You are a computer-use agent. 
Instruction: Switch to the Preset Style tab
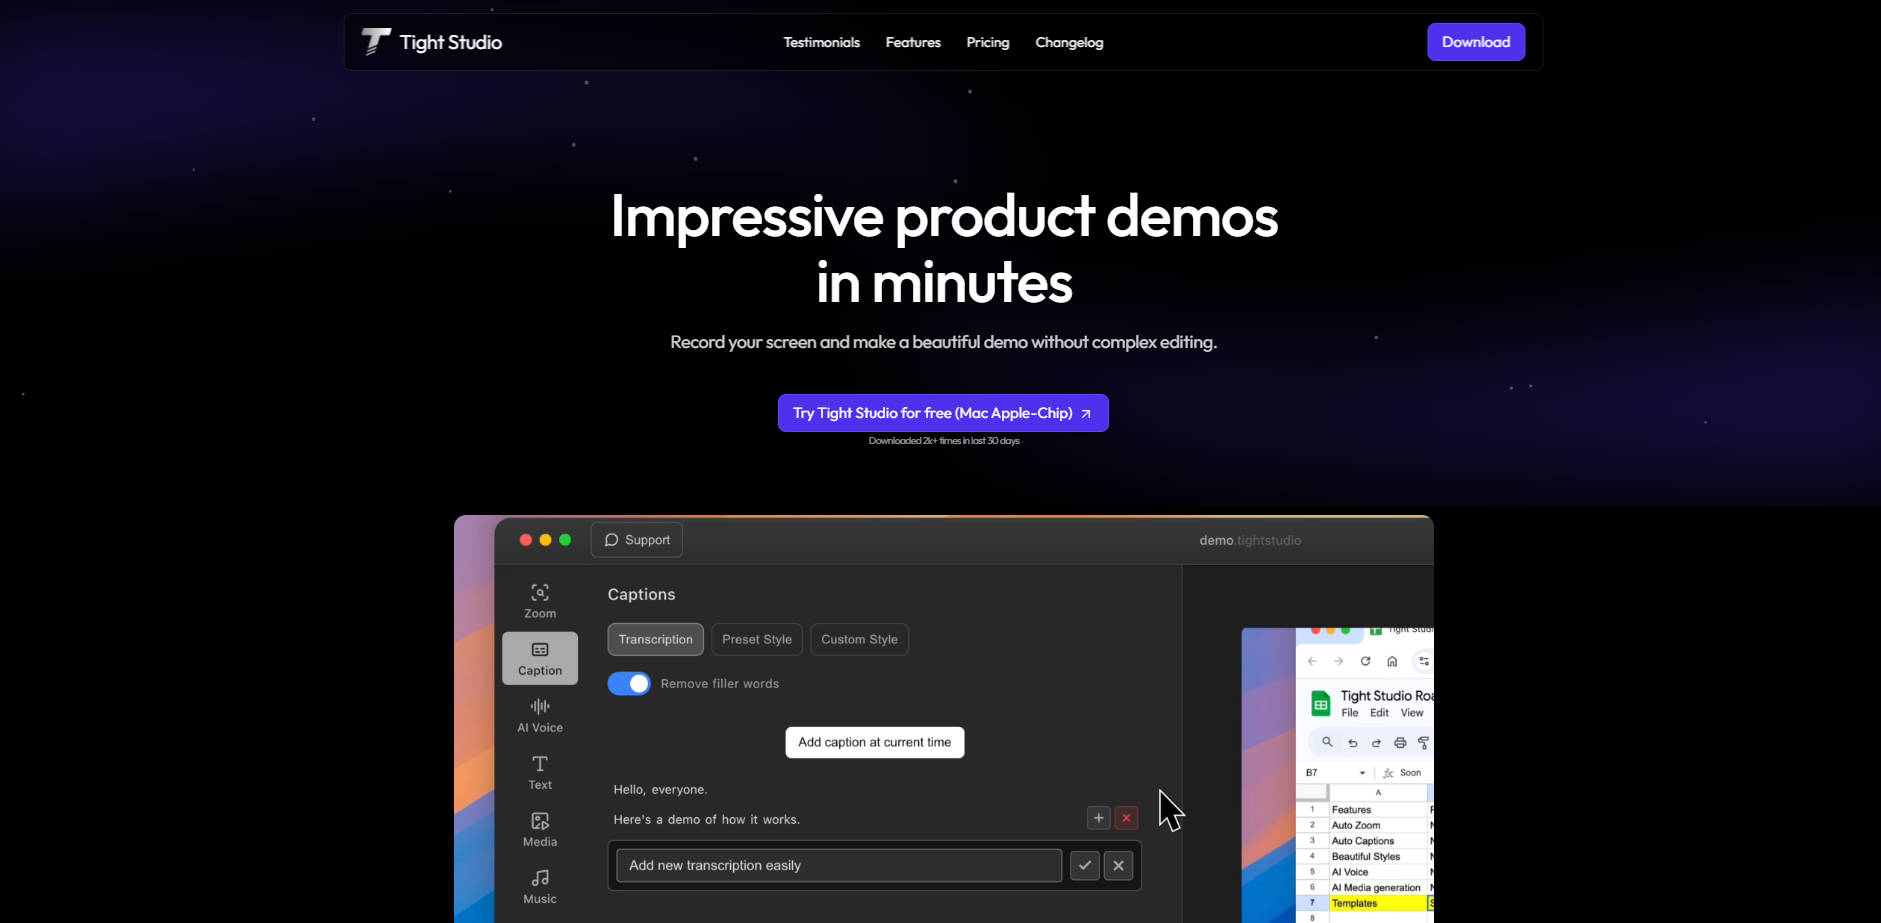[756, 640]
